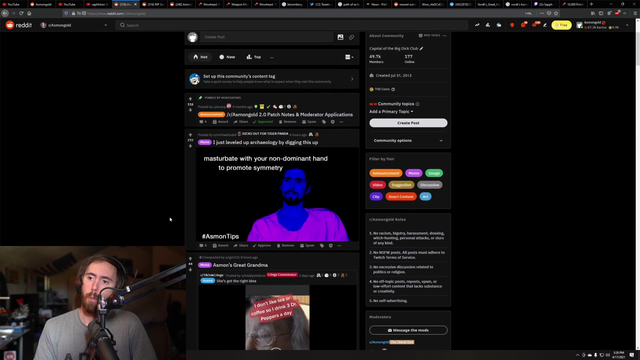
Task: Remove the Patch Notes post
Action: click(x=288, y=122)
